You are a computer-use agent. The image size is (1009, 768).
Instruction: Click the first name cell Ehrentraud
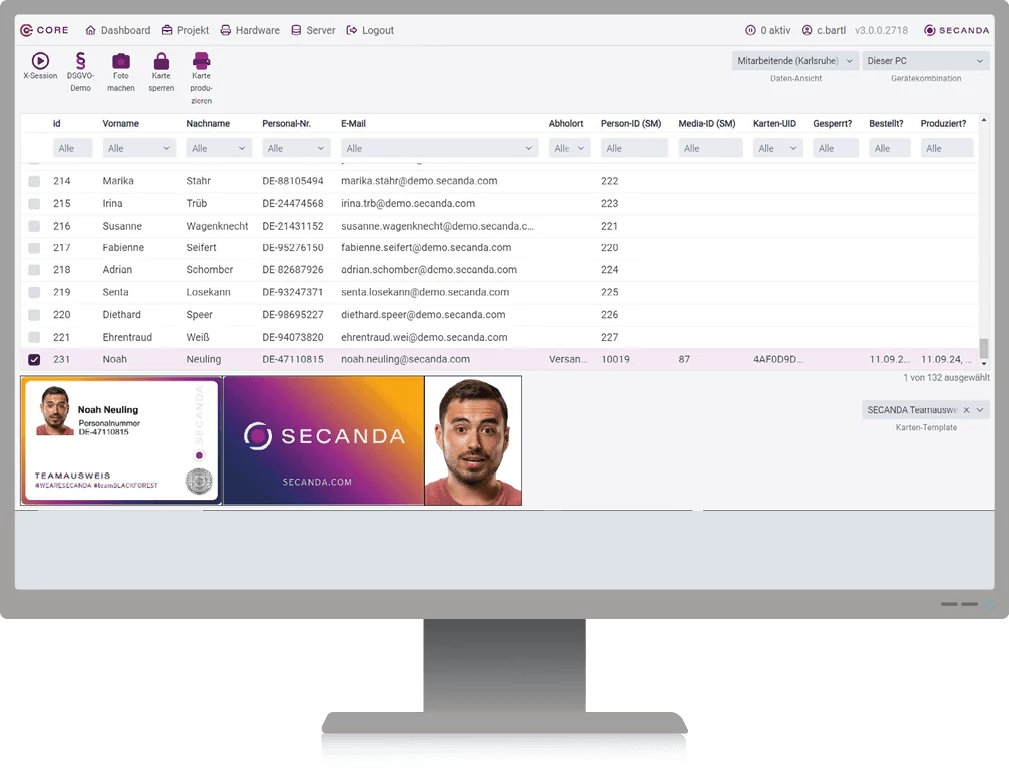pos(127,337)
